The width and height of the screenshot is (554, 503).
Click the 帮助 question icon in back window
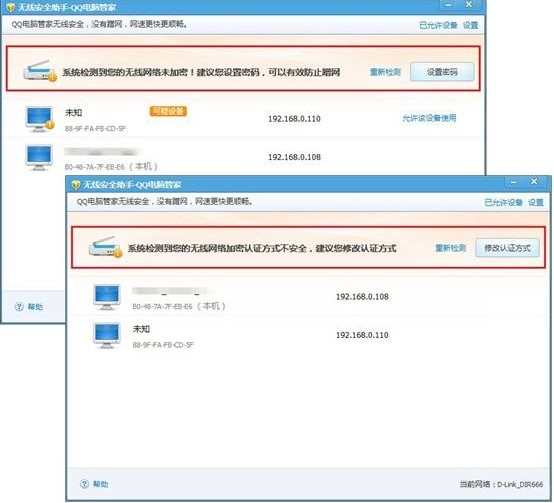click(19, 306)
